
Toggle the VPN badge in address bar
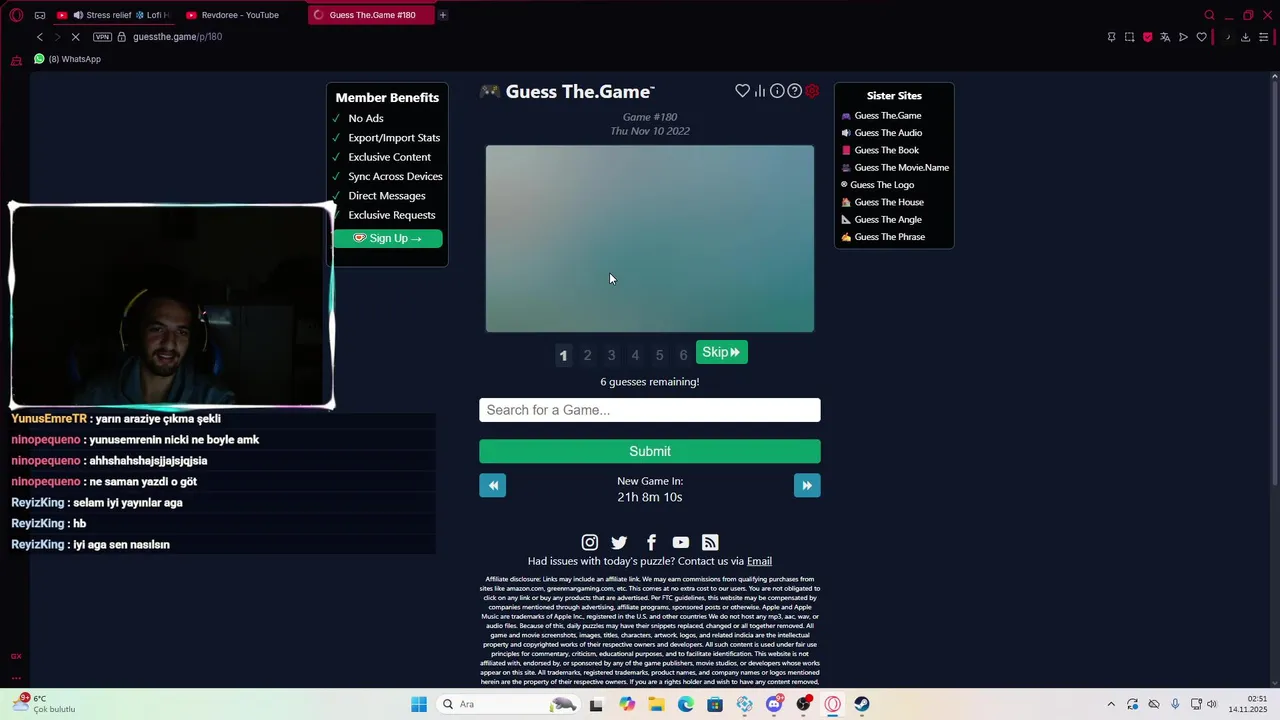pyautogui.click(x=102, y=37)
